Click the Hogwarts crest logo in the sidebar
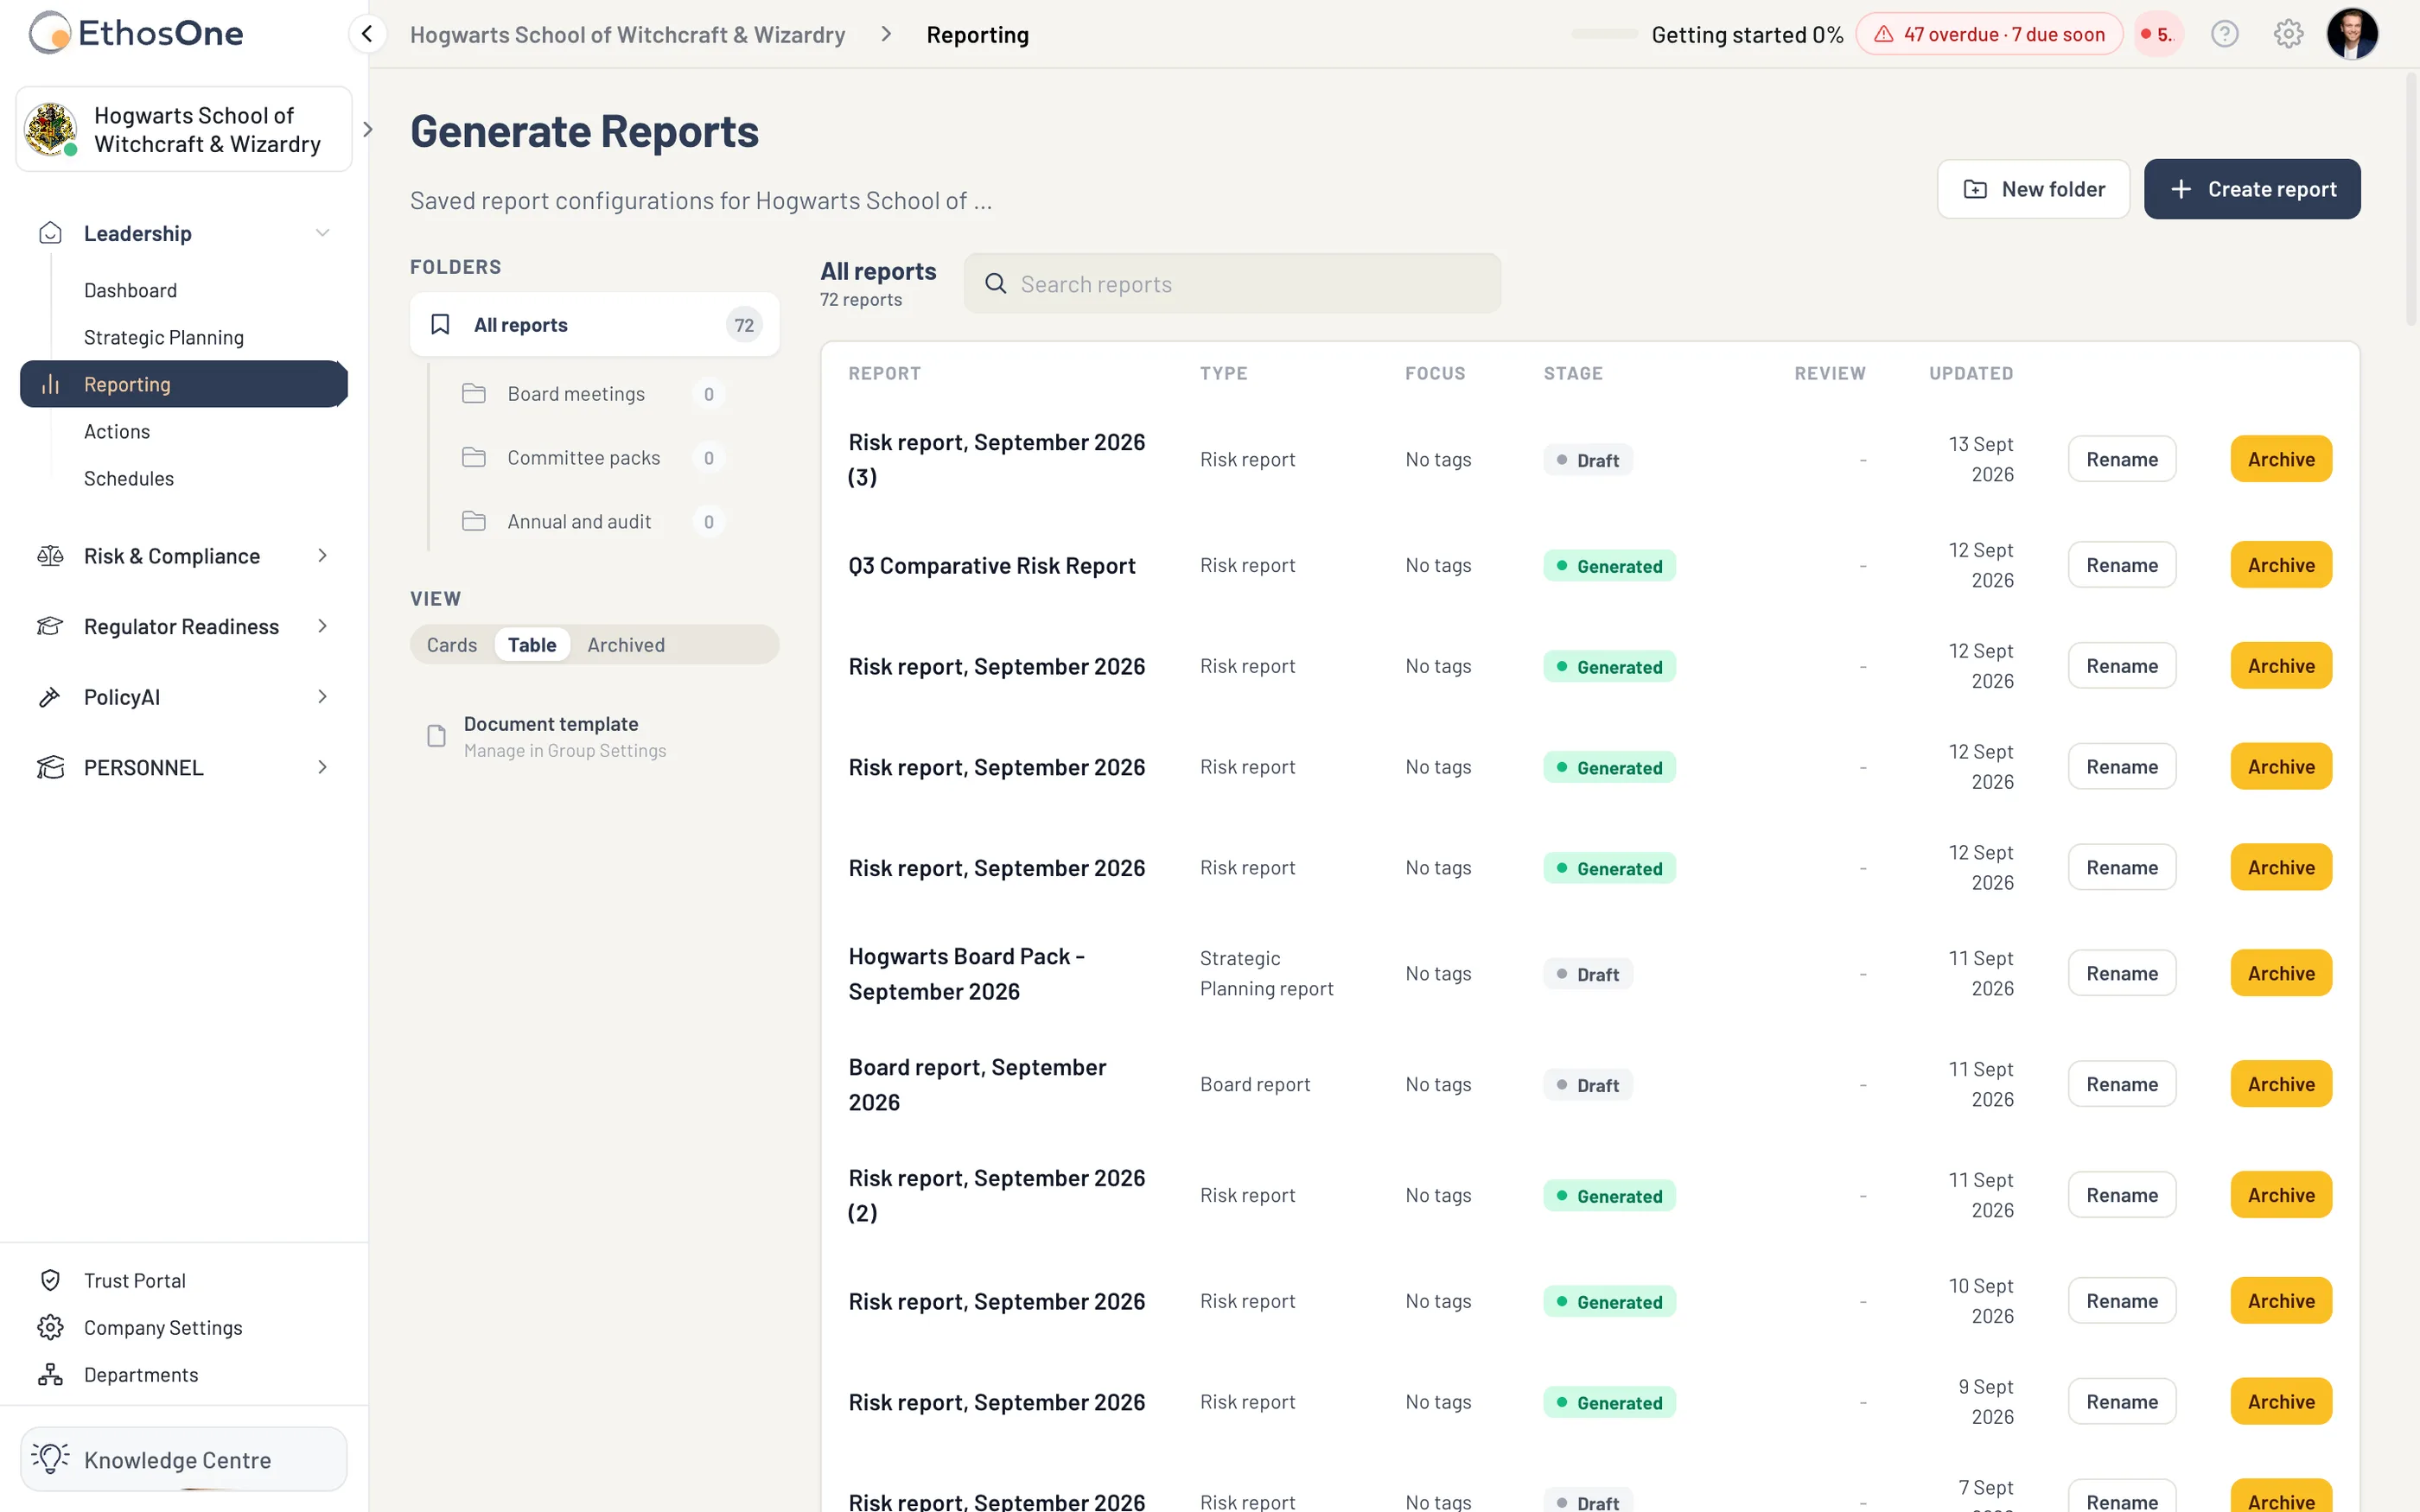Viewport: 2420px width, 1512px height. point(50,129)
